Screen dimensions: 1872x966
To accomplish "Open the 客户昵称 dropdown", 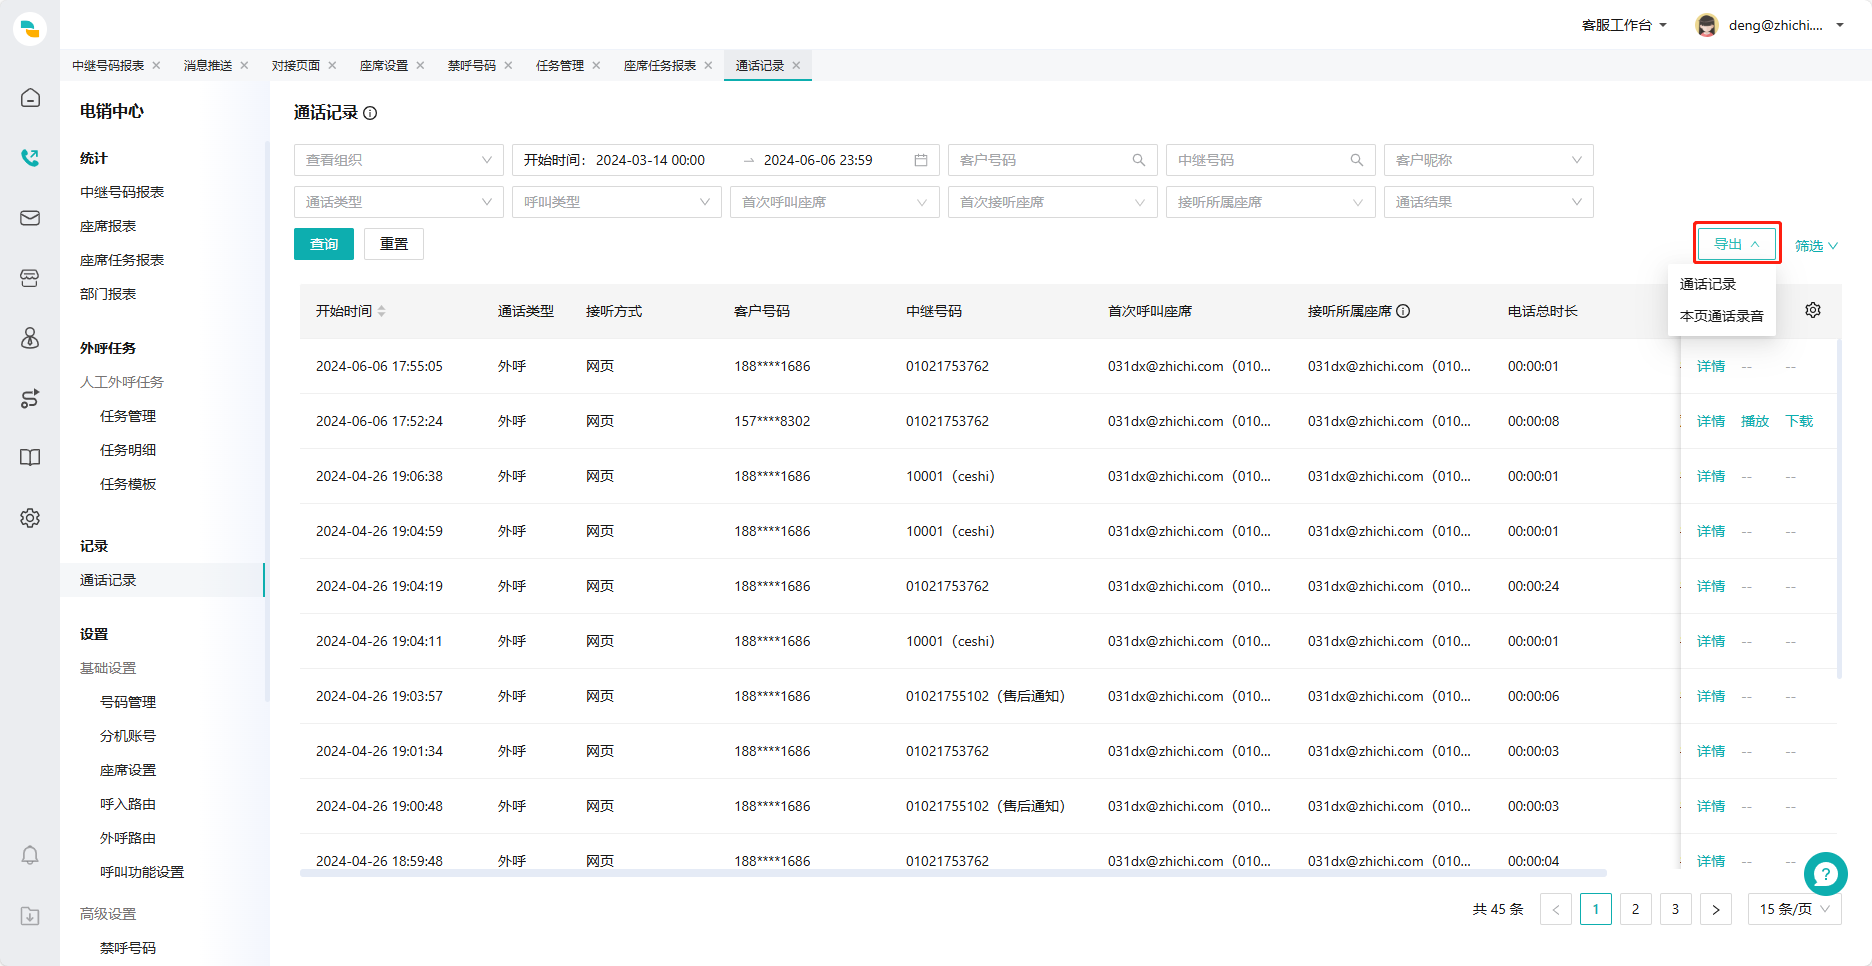I will click(x=1489, y=160).
